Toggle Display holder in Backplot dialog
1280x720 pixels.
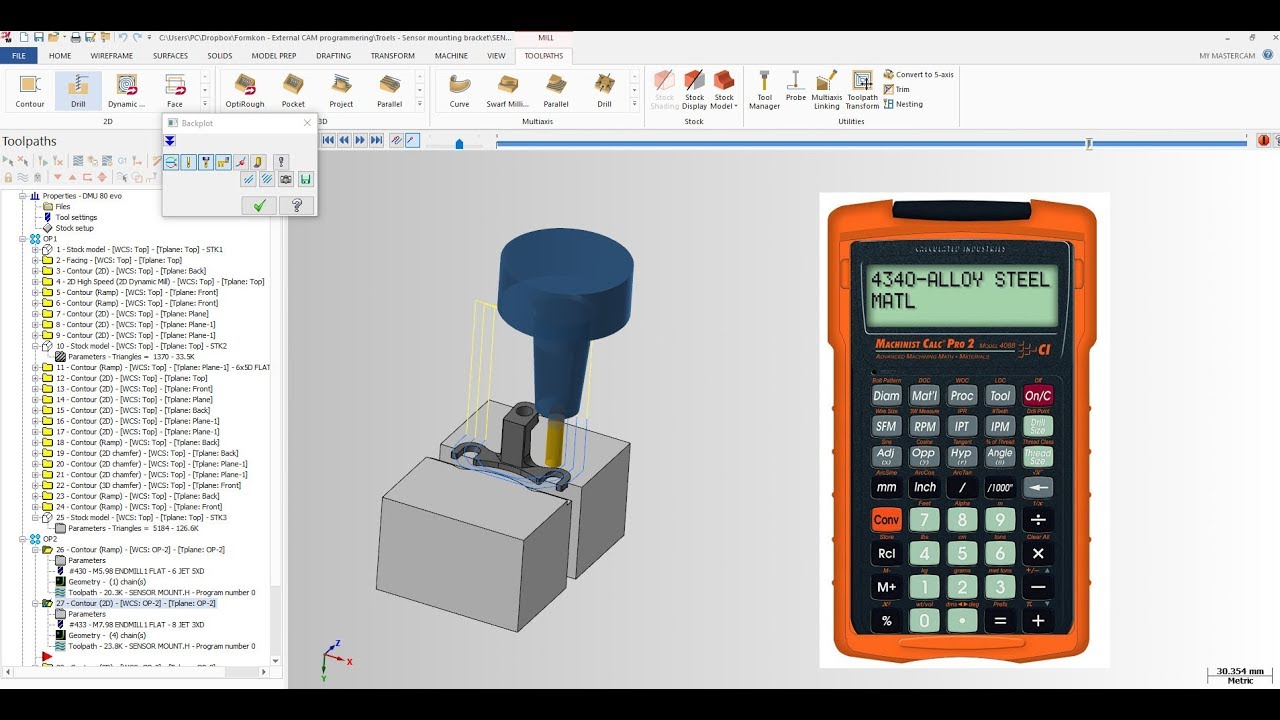(x=205, y=162)
